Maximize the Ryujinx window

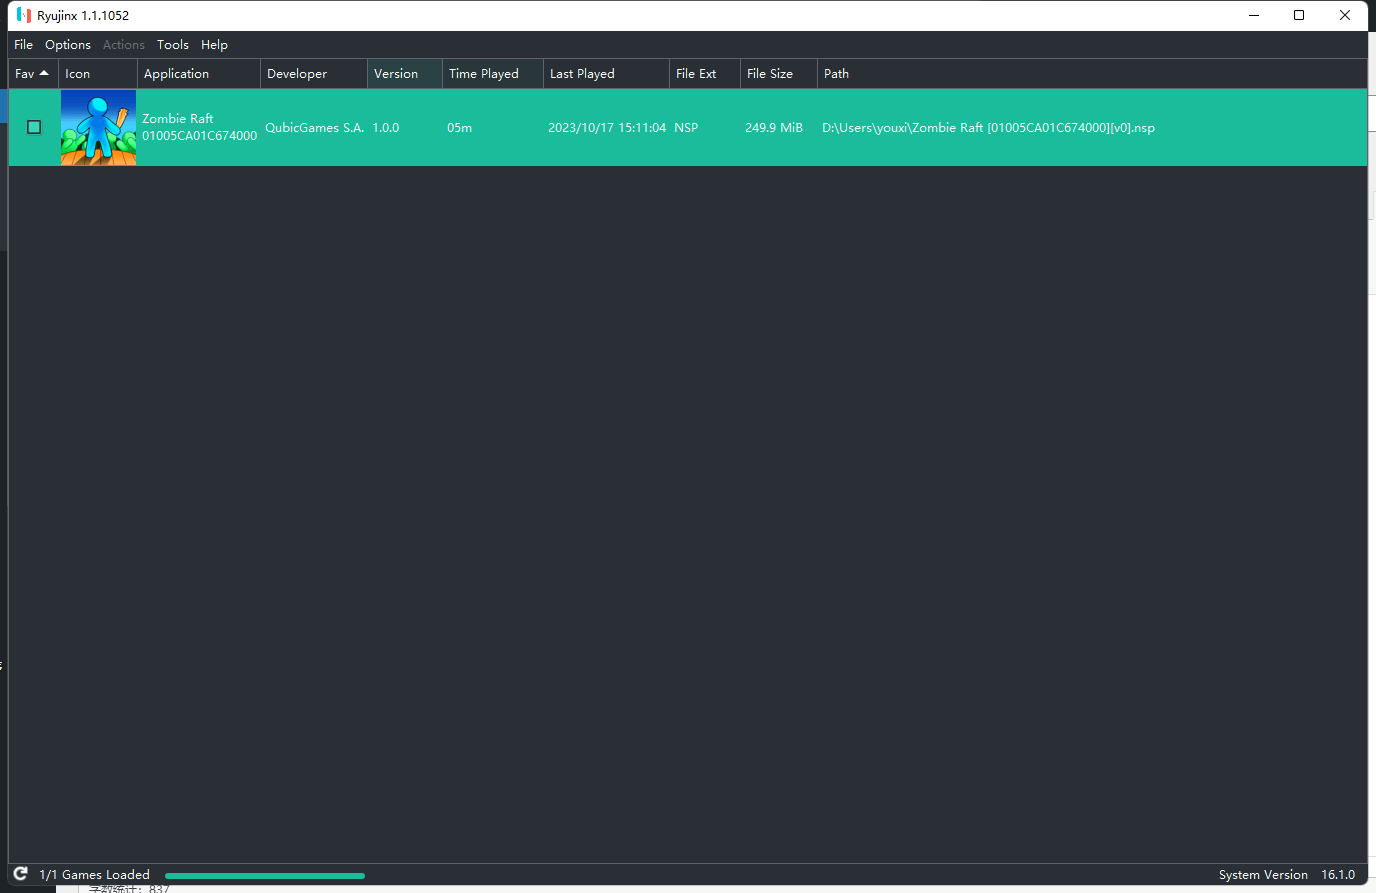[1299, 15]
